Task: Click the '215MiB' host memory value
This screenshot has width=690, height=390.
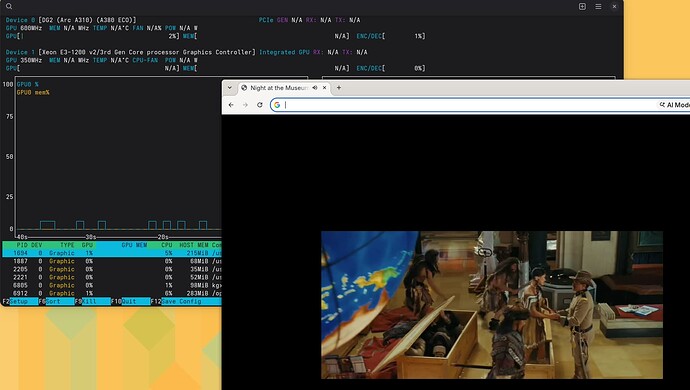Action: click(198, 253)
